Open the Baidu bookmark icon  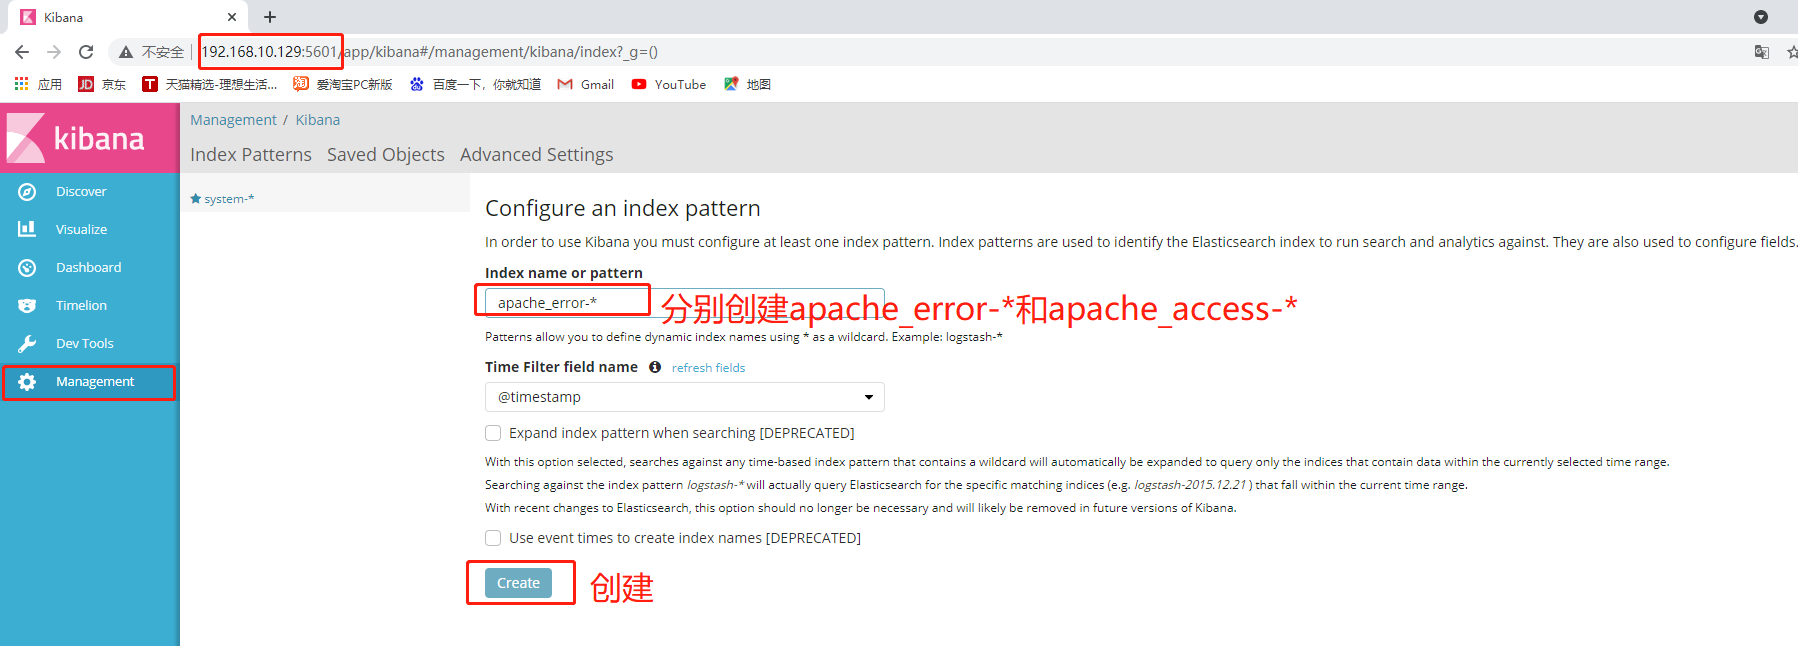tap(417, 84)
